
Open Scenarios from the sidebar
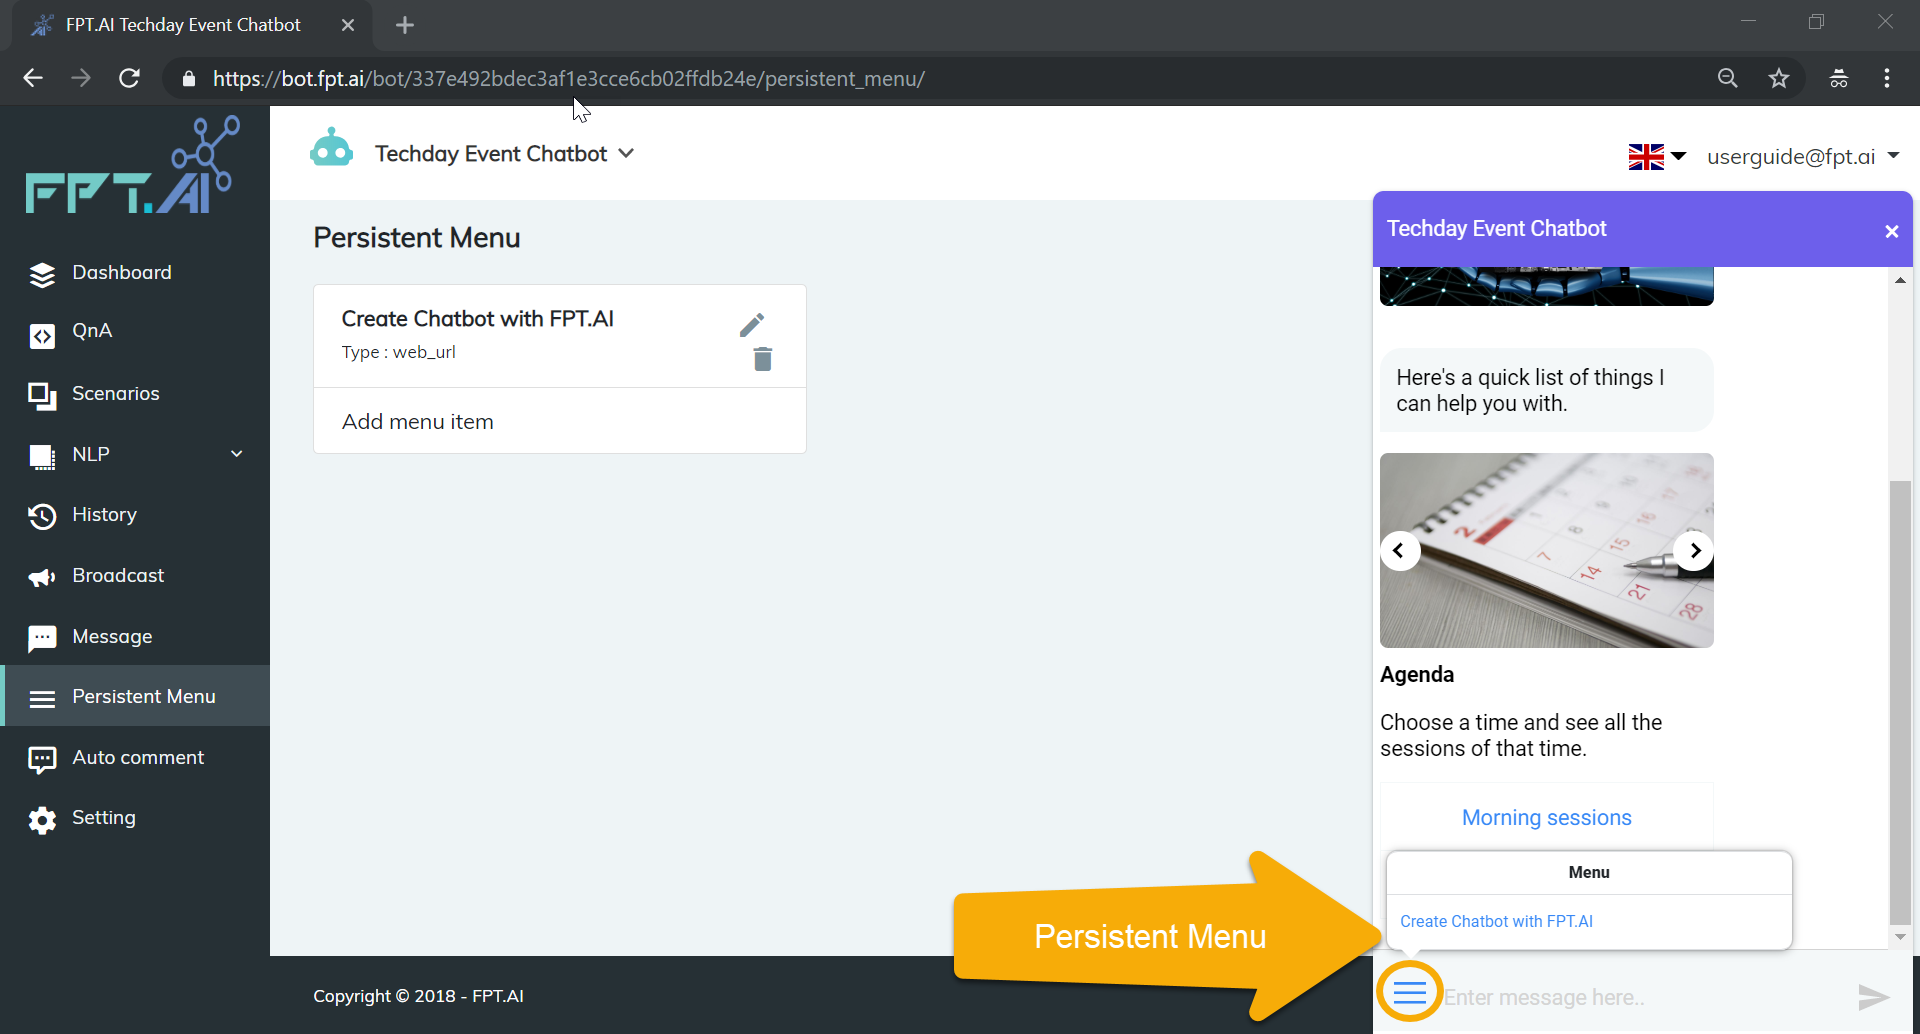(x=116, y=393)
